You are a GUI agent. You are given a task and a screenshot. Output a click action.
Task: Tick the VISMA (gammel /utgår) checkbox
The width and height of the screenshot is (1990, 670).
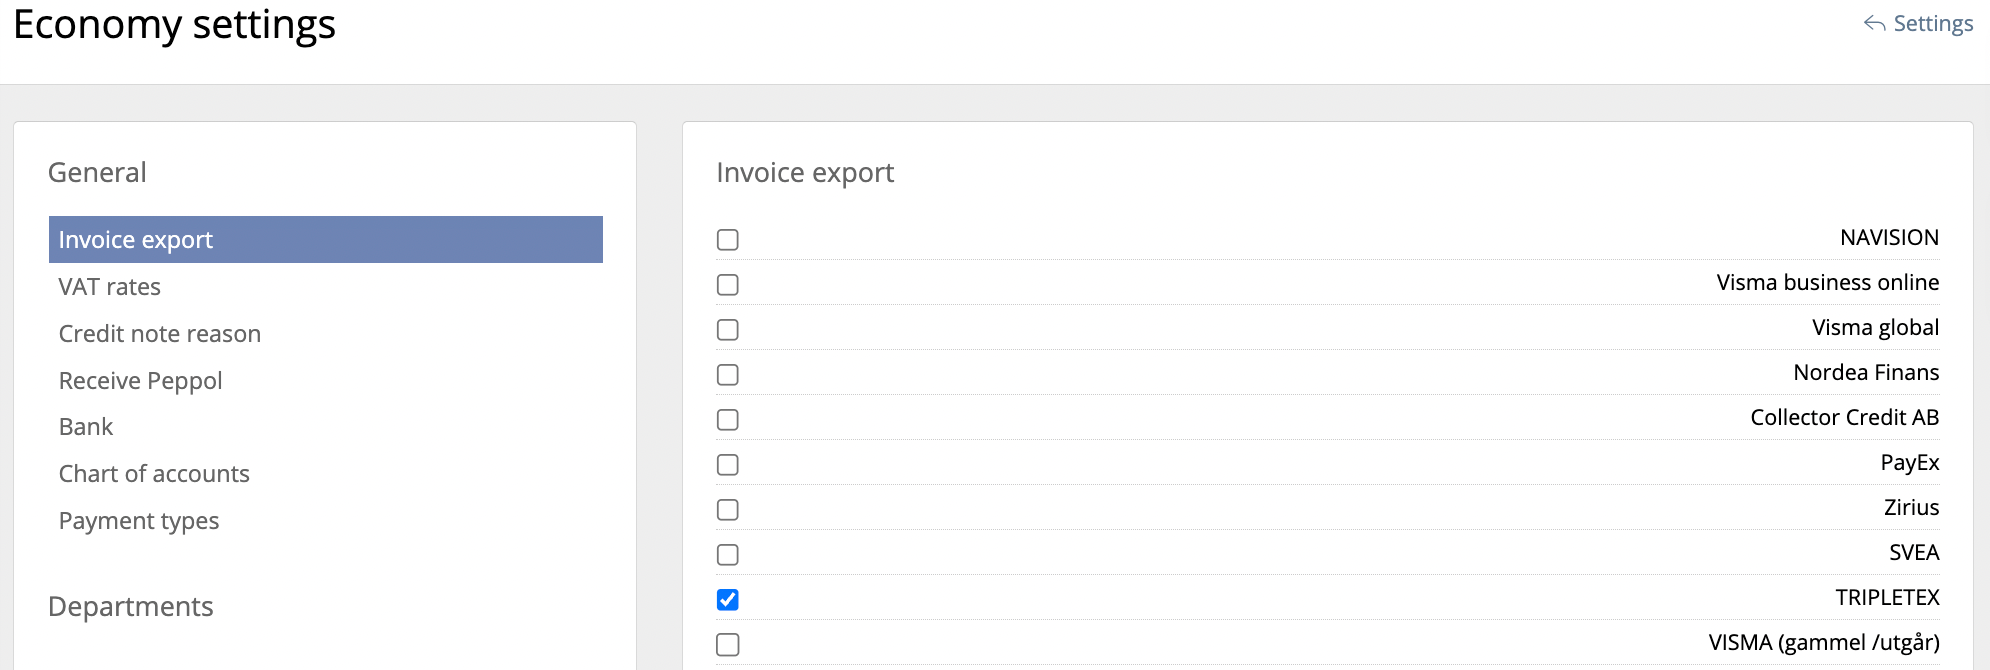point(728,645)
